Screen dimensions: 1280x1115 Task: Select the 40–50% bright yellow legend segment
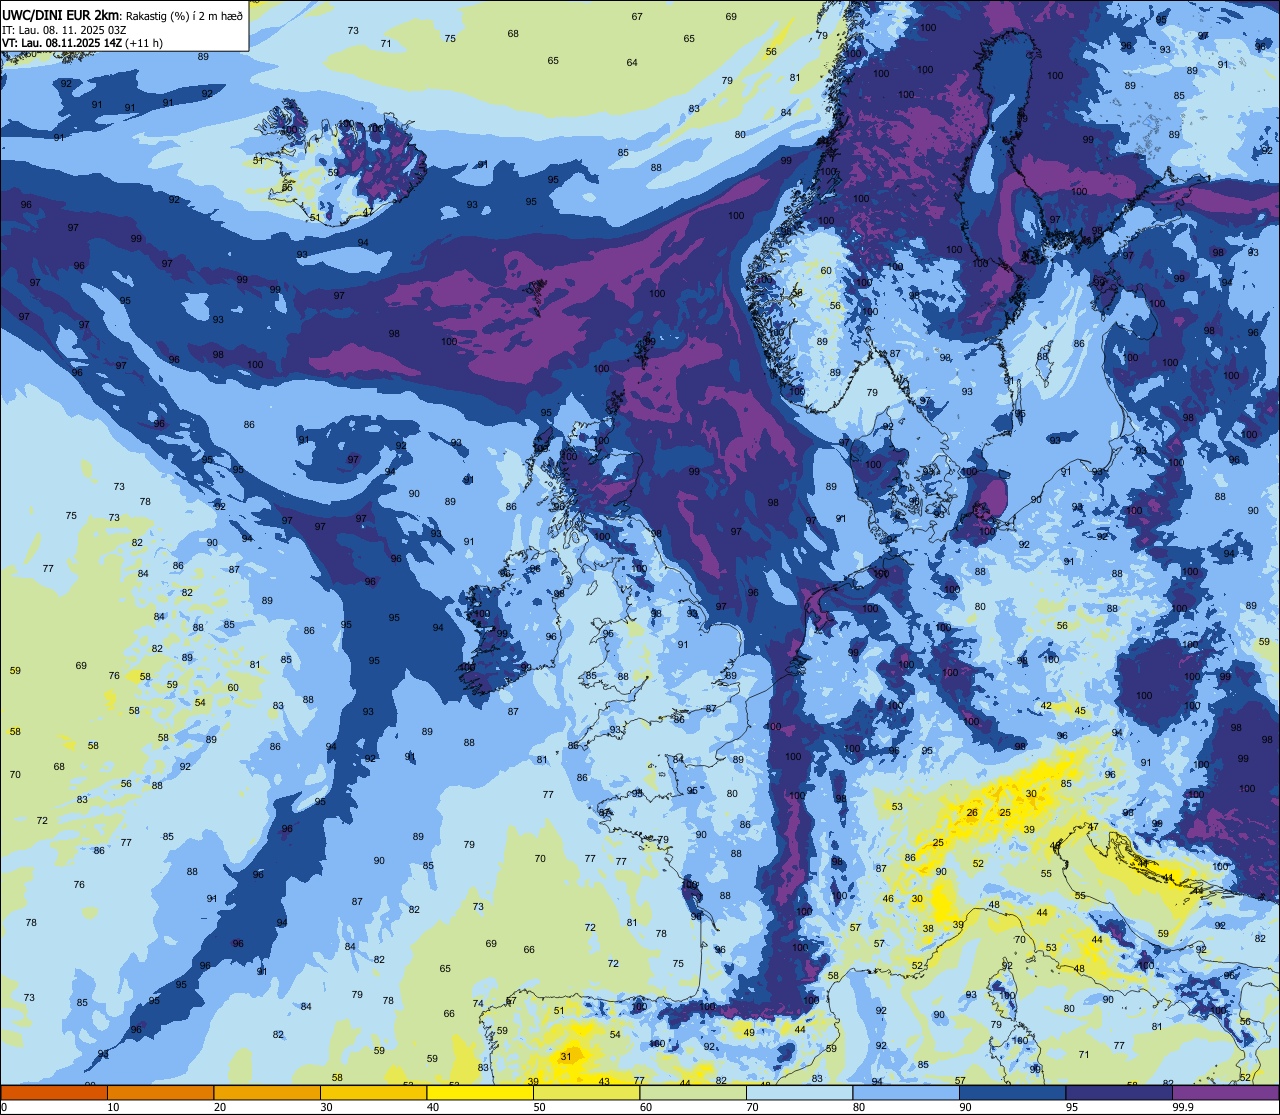pos(480,1092)
